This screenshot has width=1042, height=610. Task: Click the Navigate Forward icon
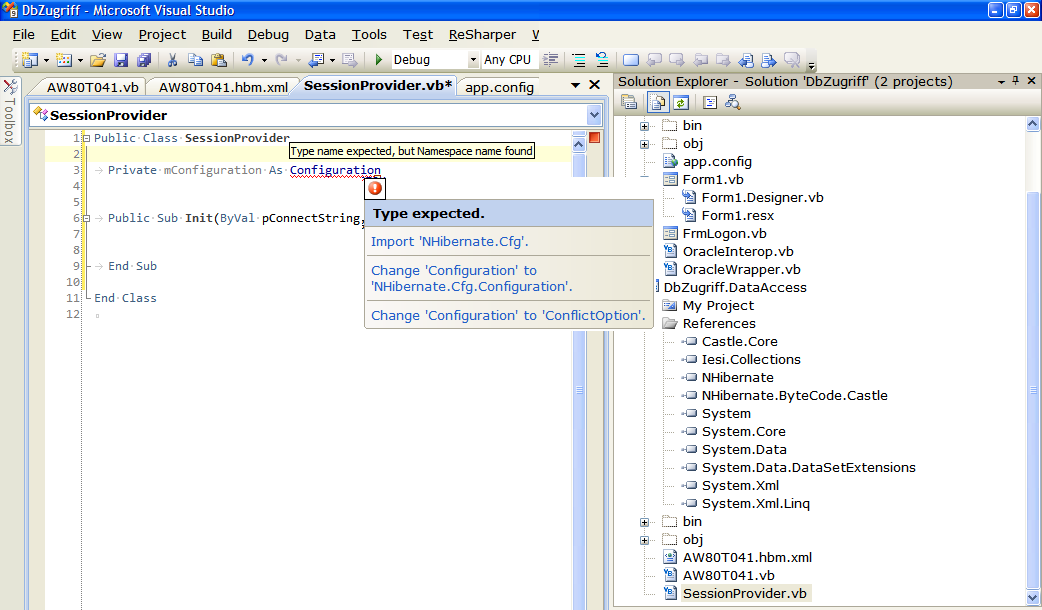(x=350, y=60)
